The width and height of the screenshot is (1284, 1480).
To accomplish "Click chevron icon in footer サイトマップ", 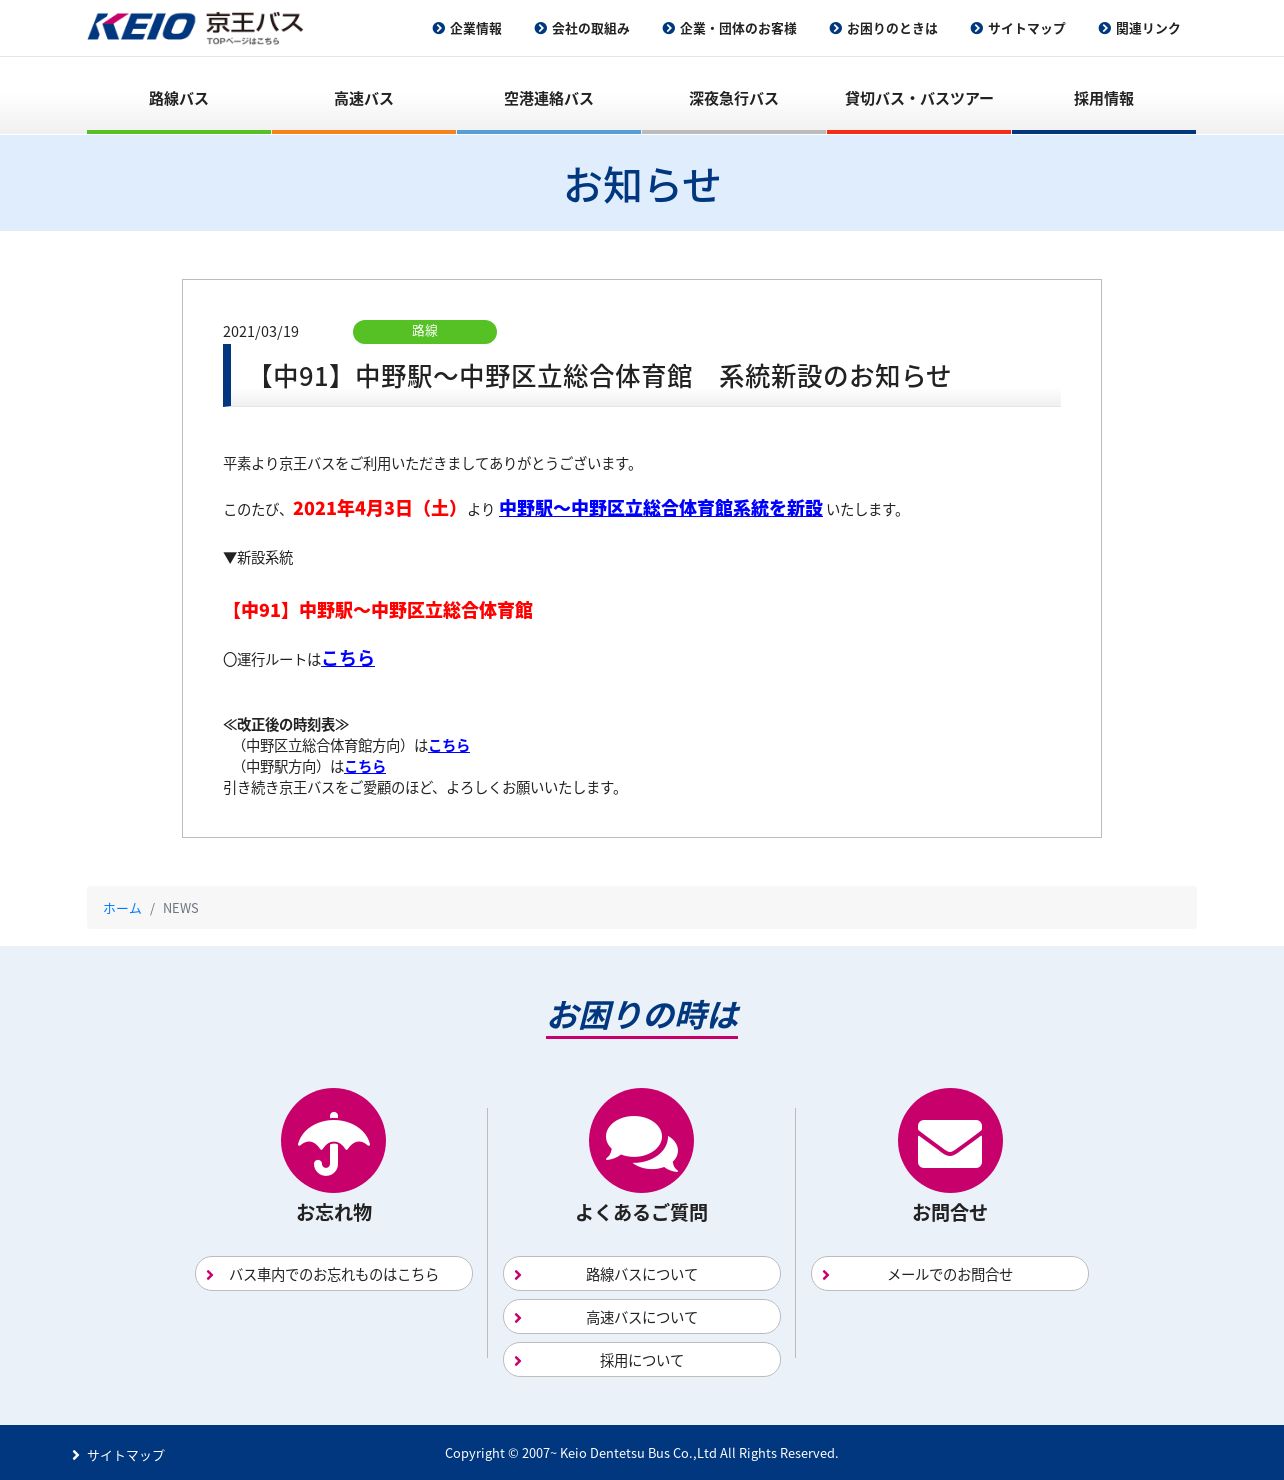I will click(x=76, y=1455).
